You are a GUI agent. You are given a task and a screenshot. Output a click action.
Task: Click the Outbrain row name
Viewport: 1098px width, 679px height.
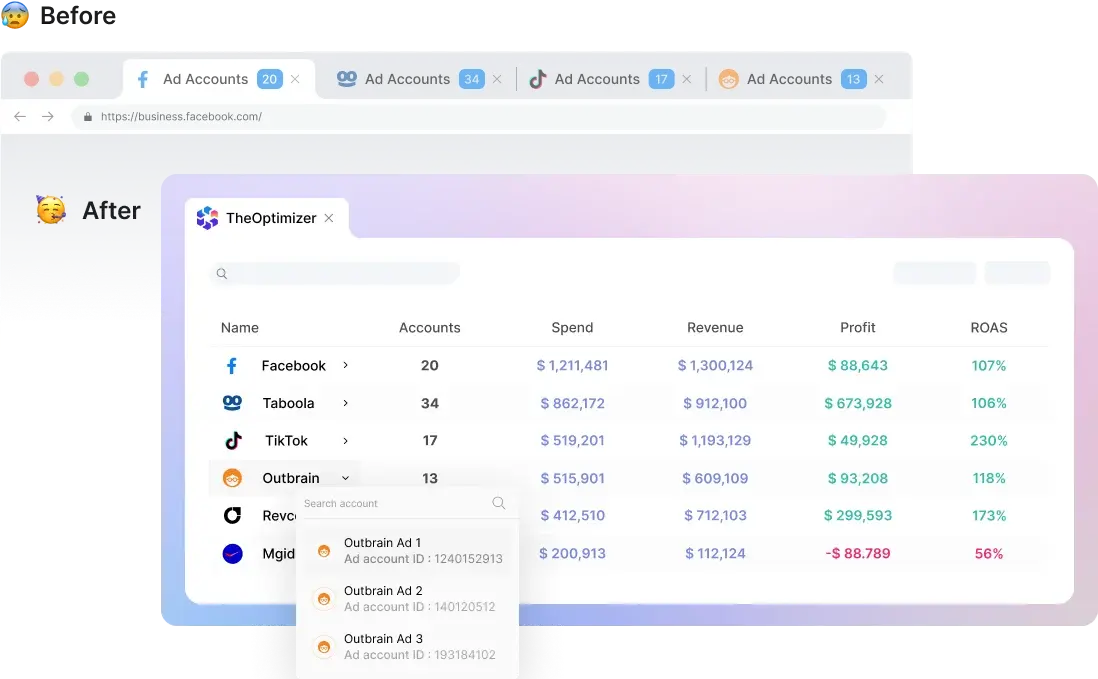point(291,478)
